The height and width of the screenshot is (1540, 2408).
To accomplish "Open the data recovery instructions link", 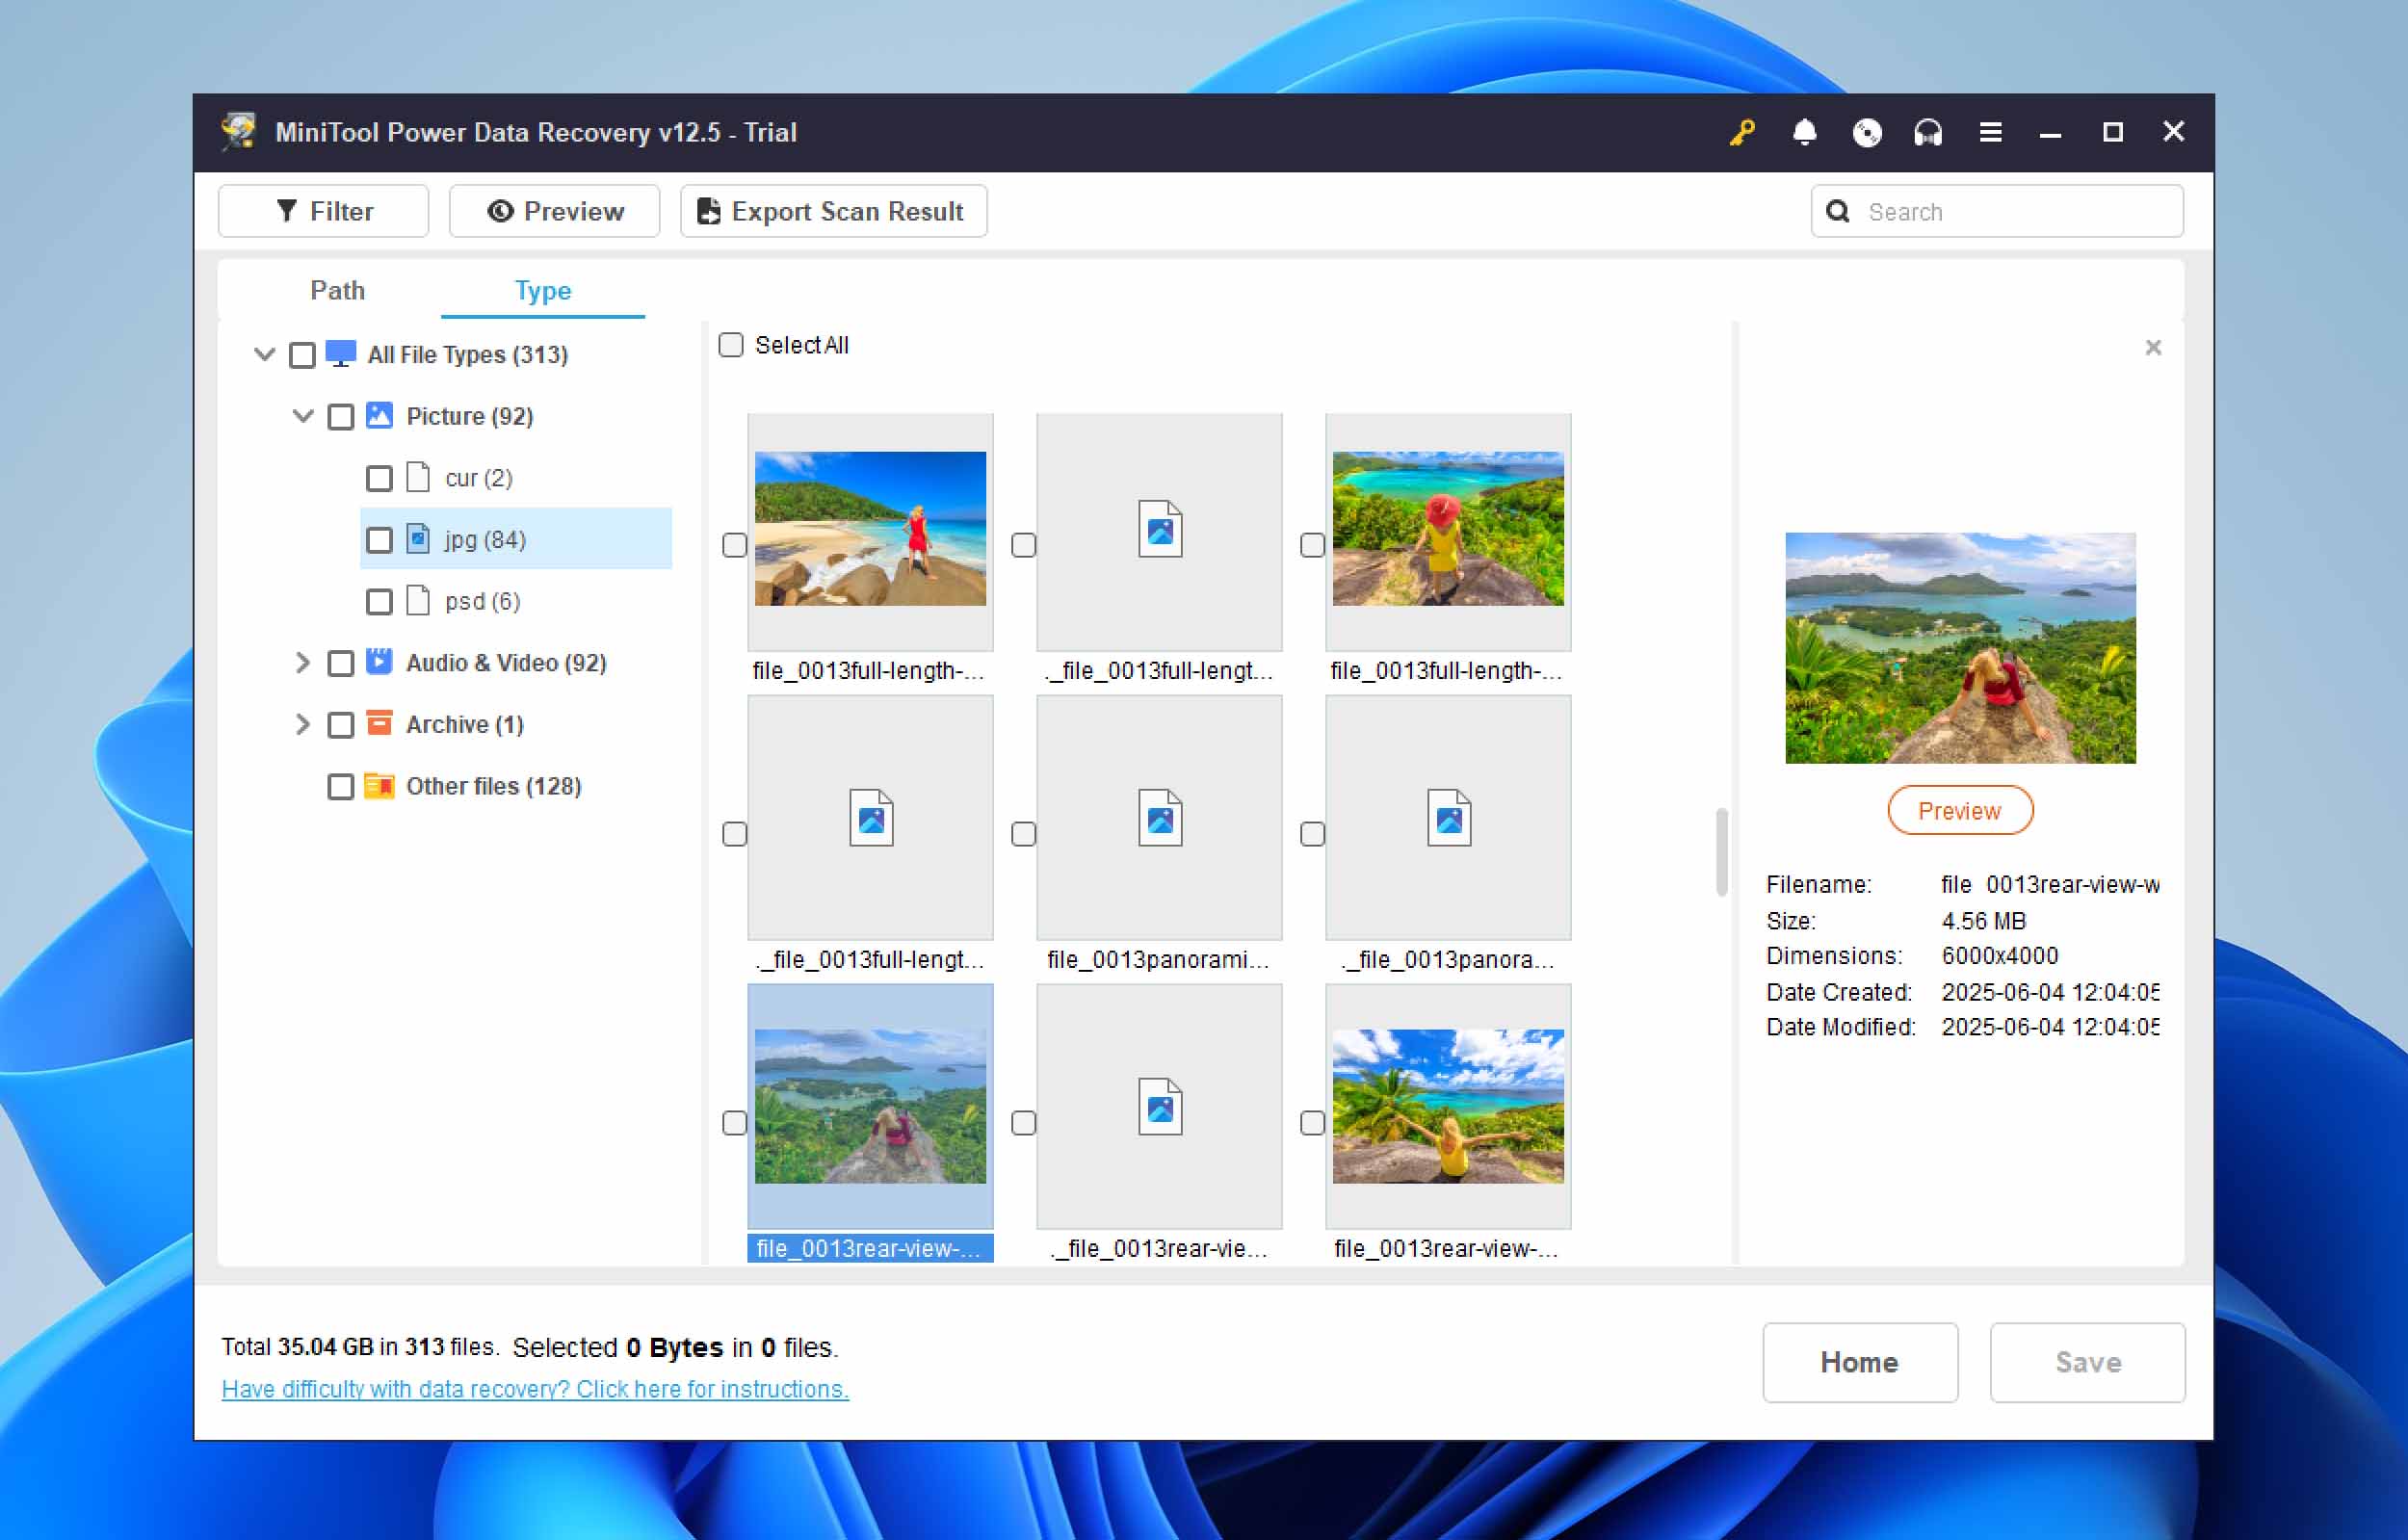I will pyautogui.click(x=535, y=1389).
